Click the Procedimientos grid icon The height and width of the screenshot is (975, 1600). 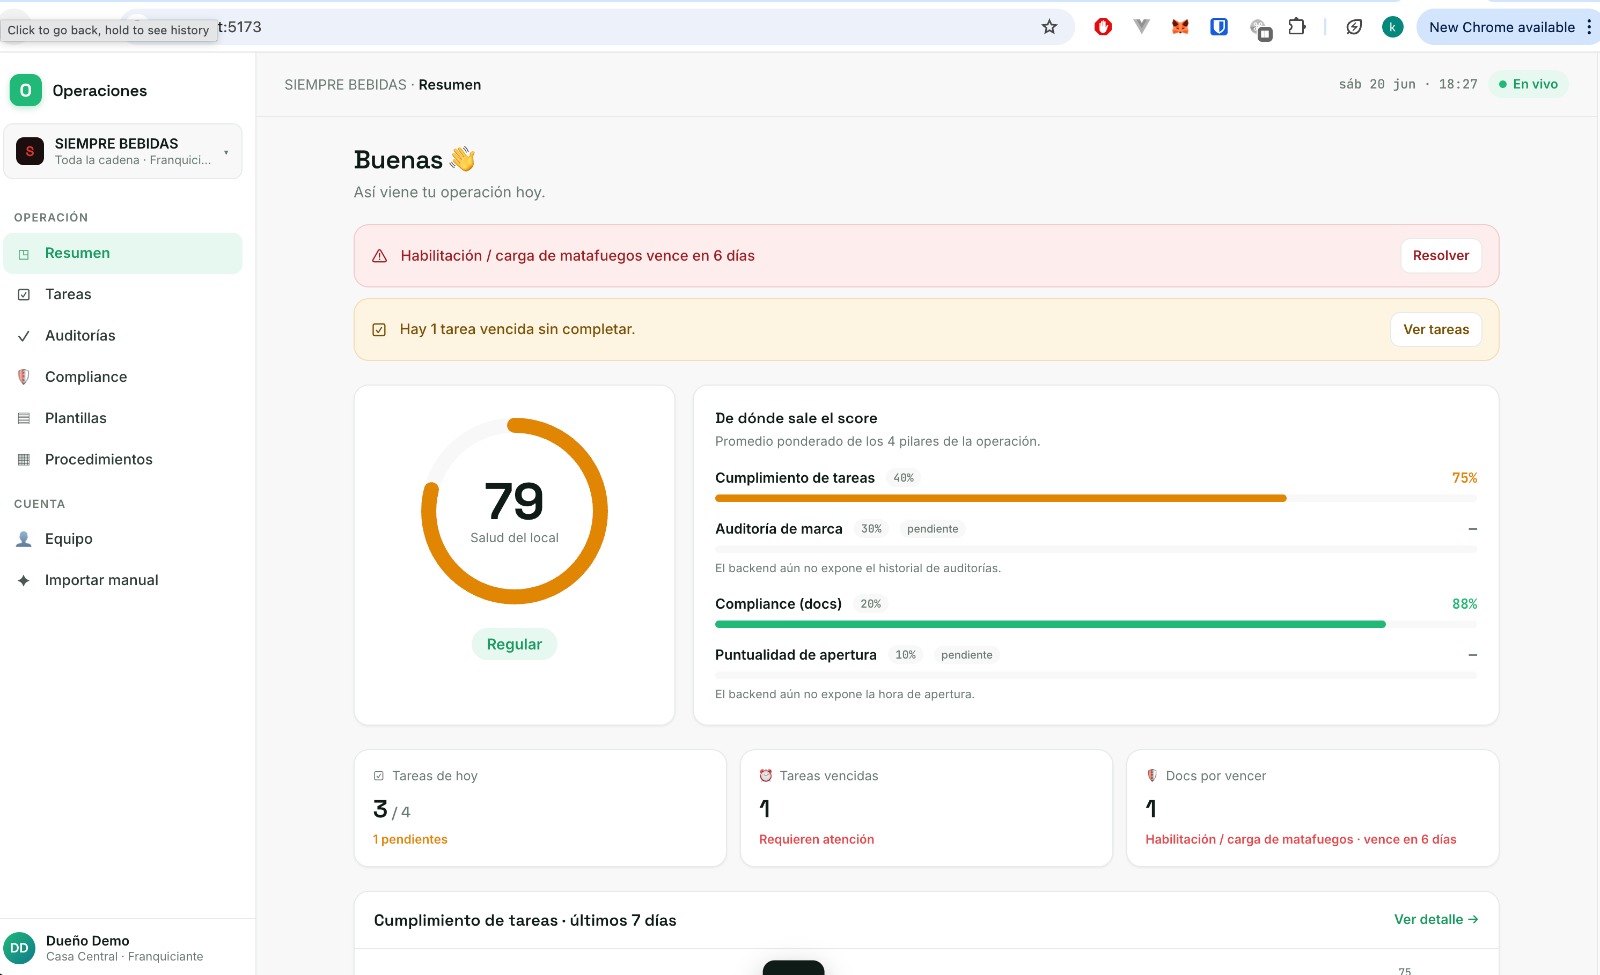(x=24, y=459)
